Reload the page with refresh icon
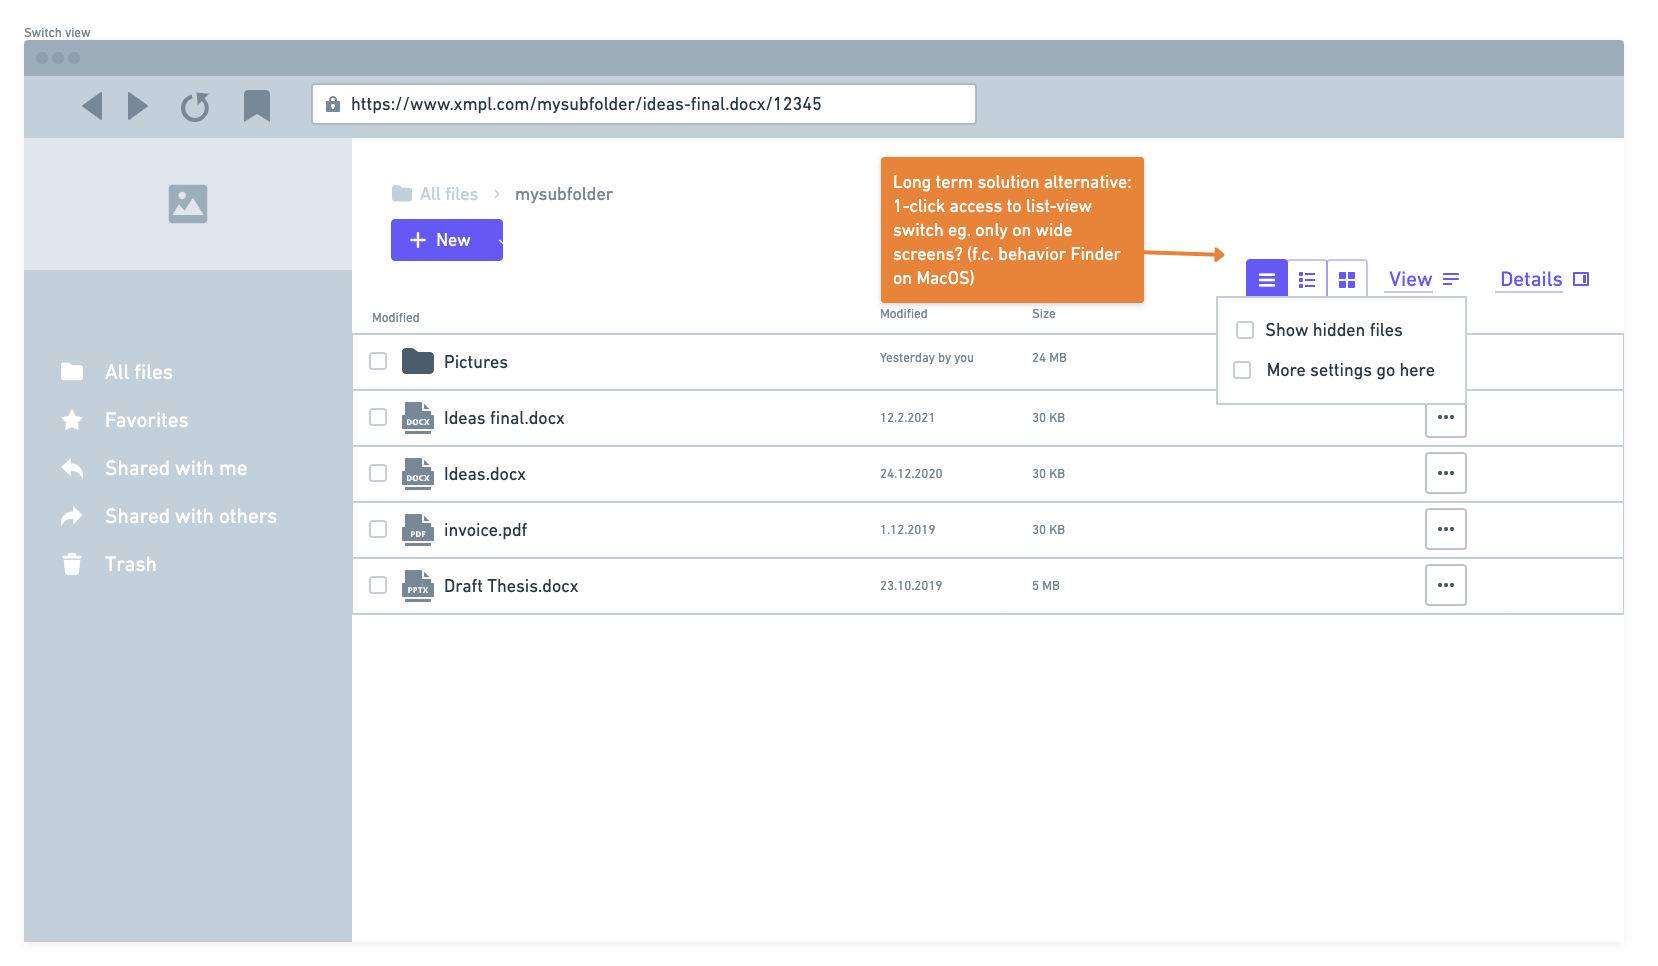 tap(195, 106)
